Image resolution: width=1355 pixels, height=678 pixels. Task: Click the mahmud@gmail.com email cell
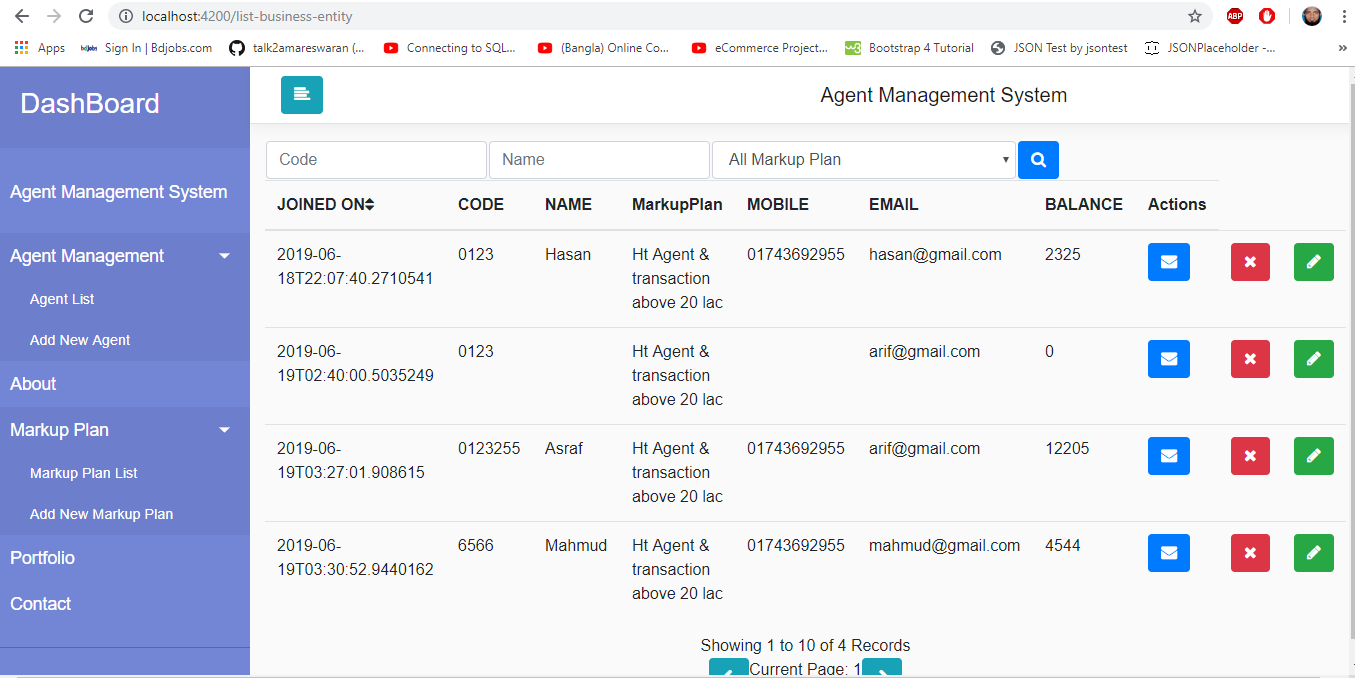[944, 546]
